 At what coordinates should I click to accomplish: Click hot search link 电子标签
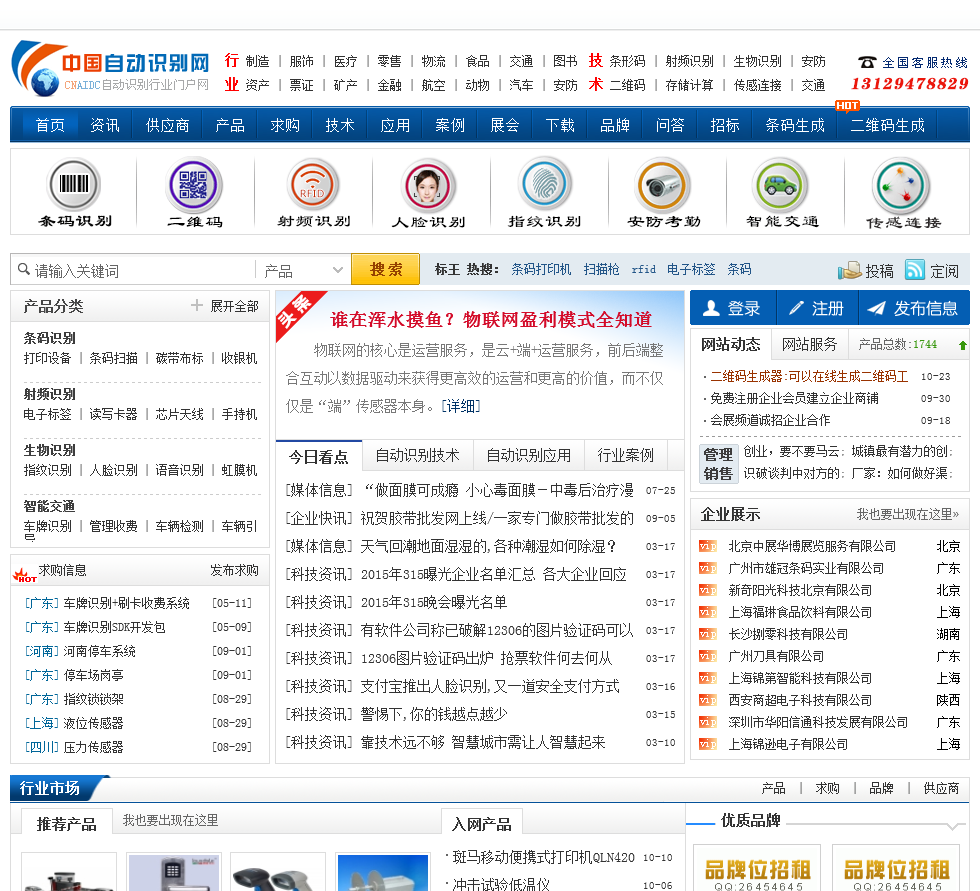[x=691, y=269]
